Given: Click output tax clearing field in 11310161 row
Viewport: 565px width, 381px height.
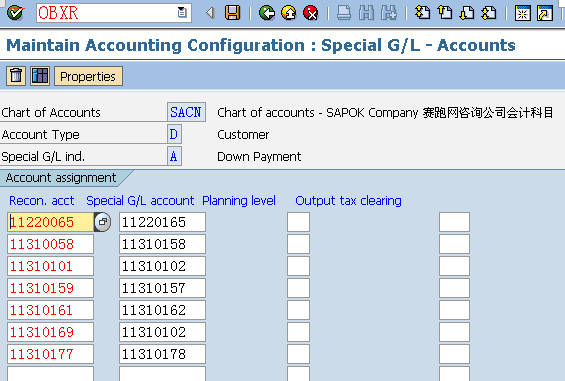Looking at the screenshot, I should pyautogui.click(x=454, y=310).
